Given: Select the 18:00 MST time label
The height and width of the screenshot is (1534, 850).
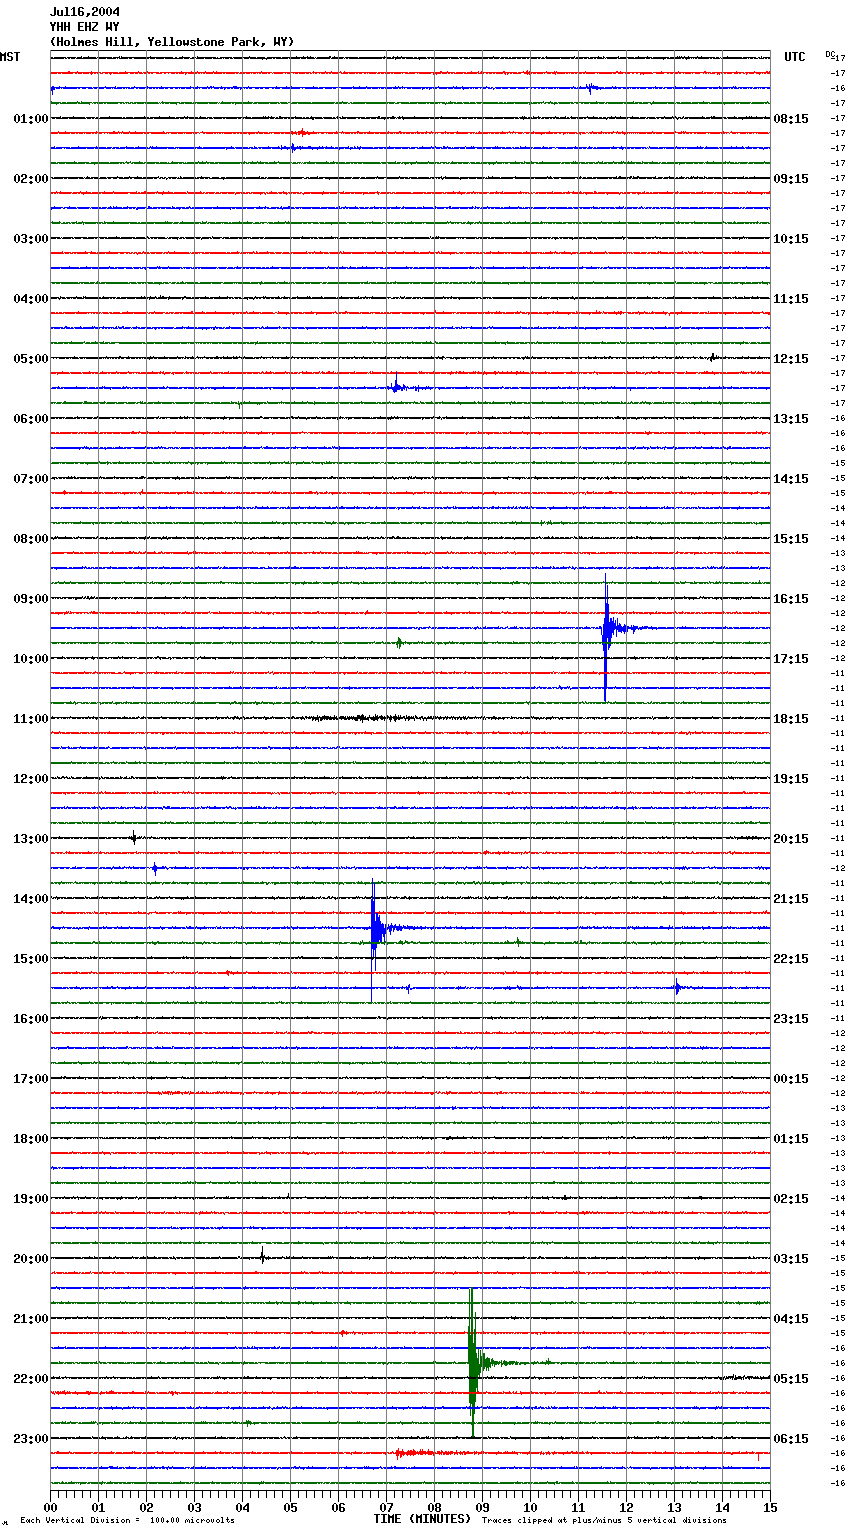Looking at the screenshot, I should pyautogui.click(x=31, y=1139).
